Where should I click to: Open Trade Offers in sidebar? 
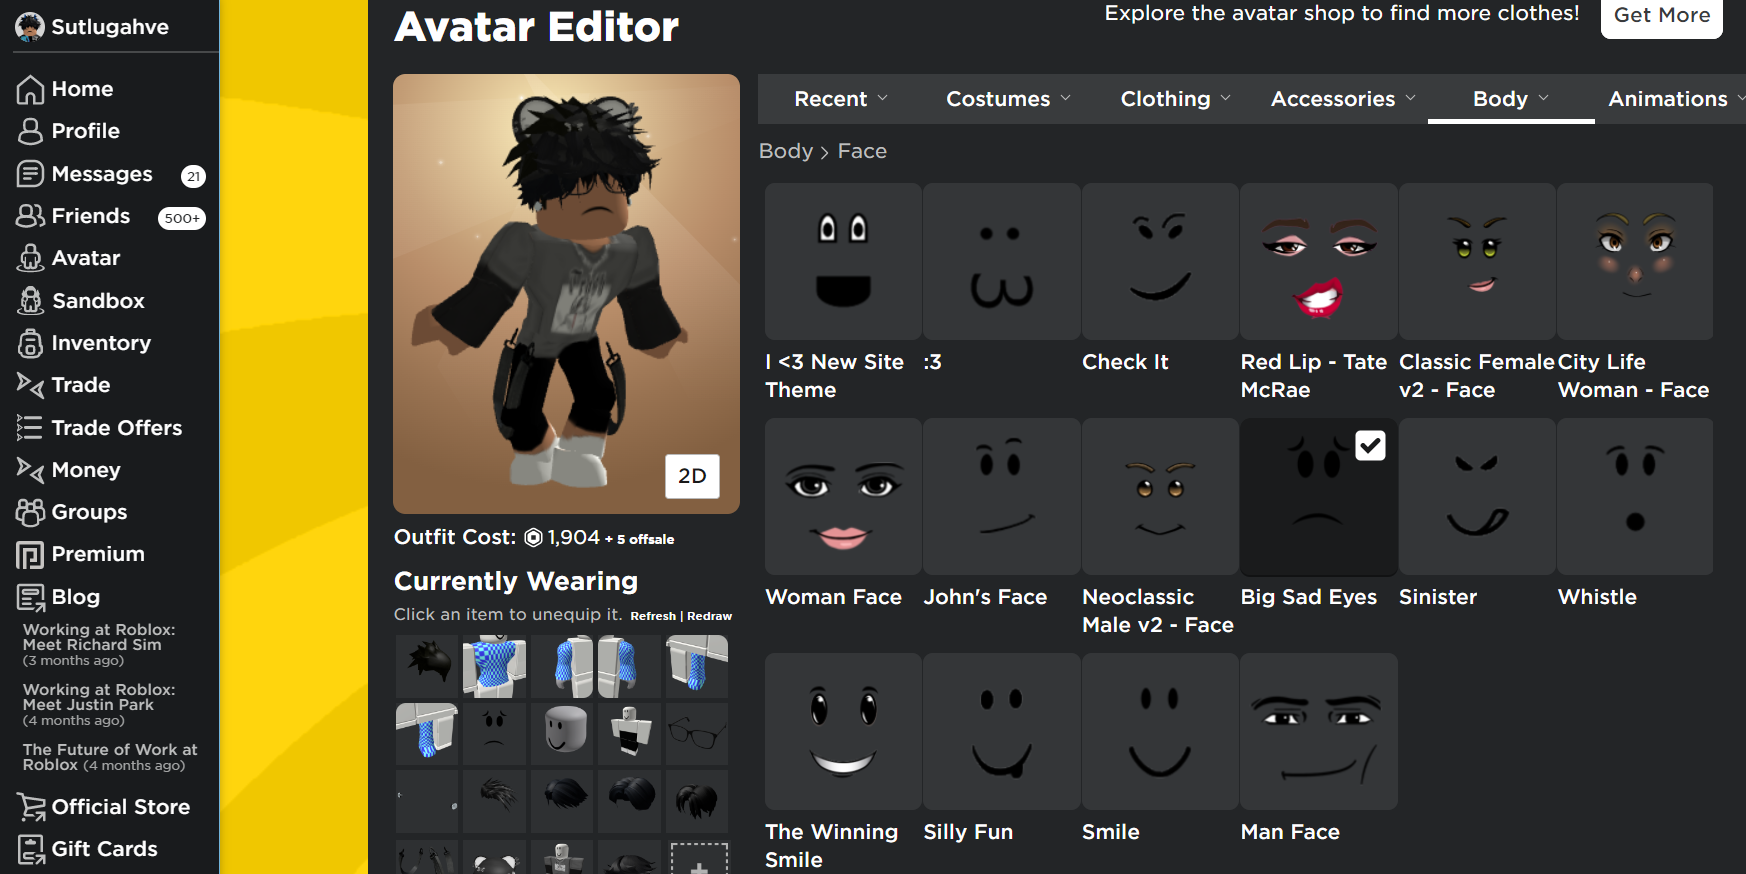click(x=99, y=428)
